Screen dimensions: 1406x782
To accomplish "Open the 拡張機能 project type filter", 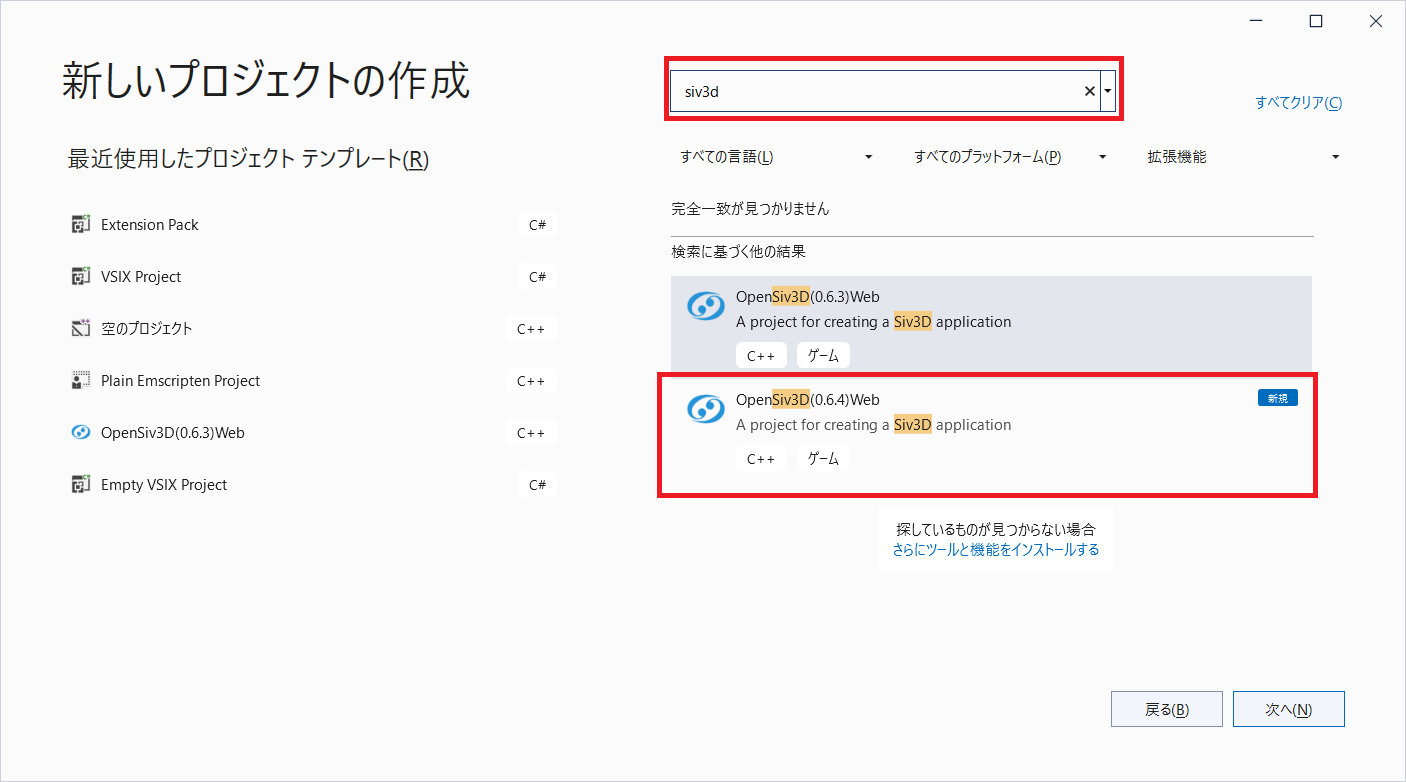I will pos(1243,157).
